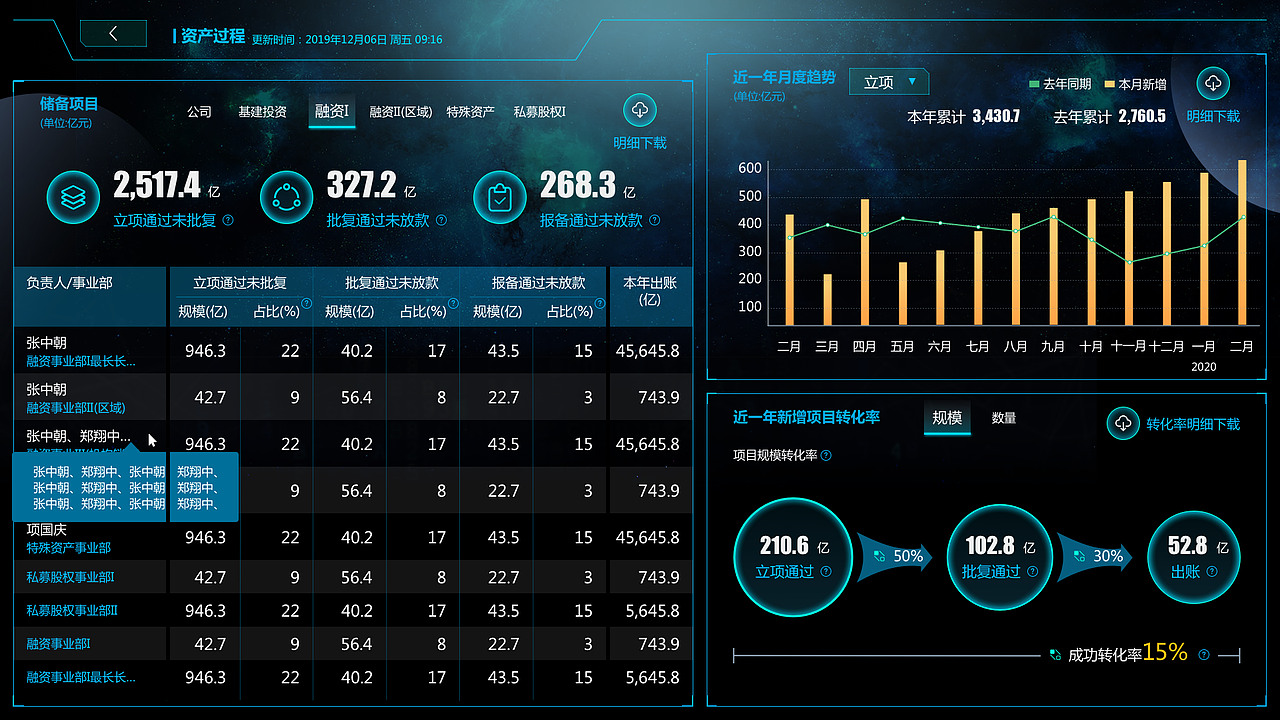The width and height of the screenshot is (1280, 720).
Task: Click the 立项通过未批复 link under 2,517.4
Action: click(x=165, y=220)
